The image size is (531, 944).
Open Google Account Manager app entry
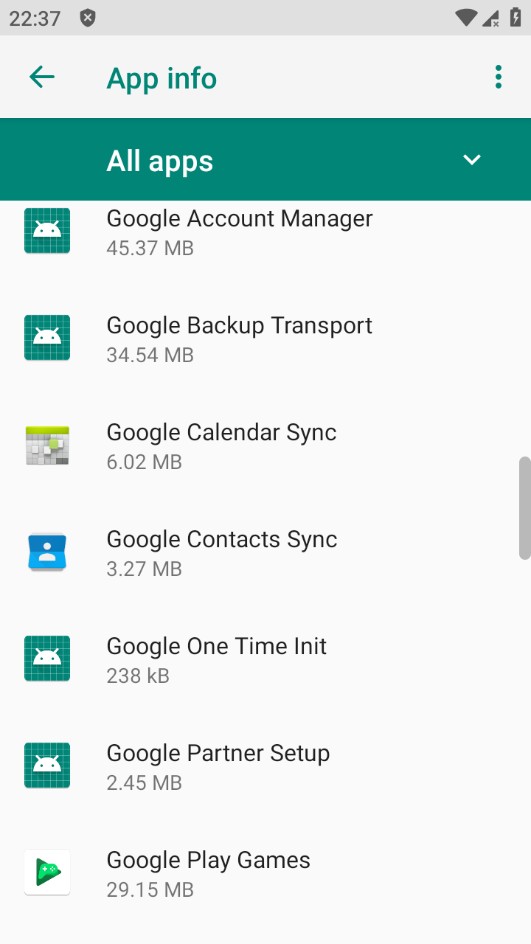coord(266,232)
